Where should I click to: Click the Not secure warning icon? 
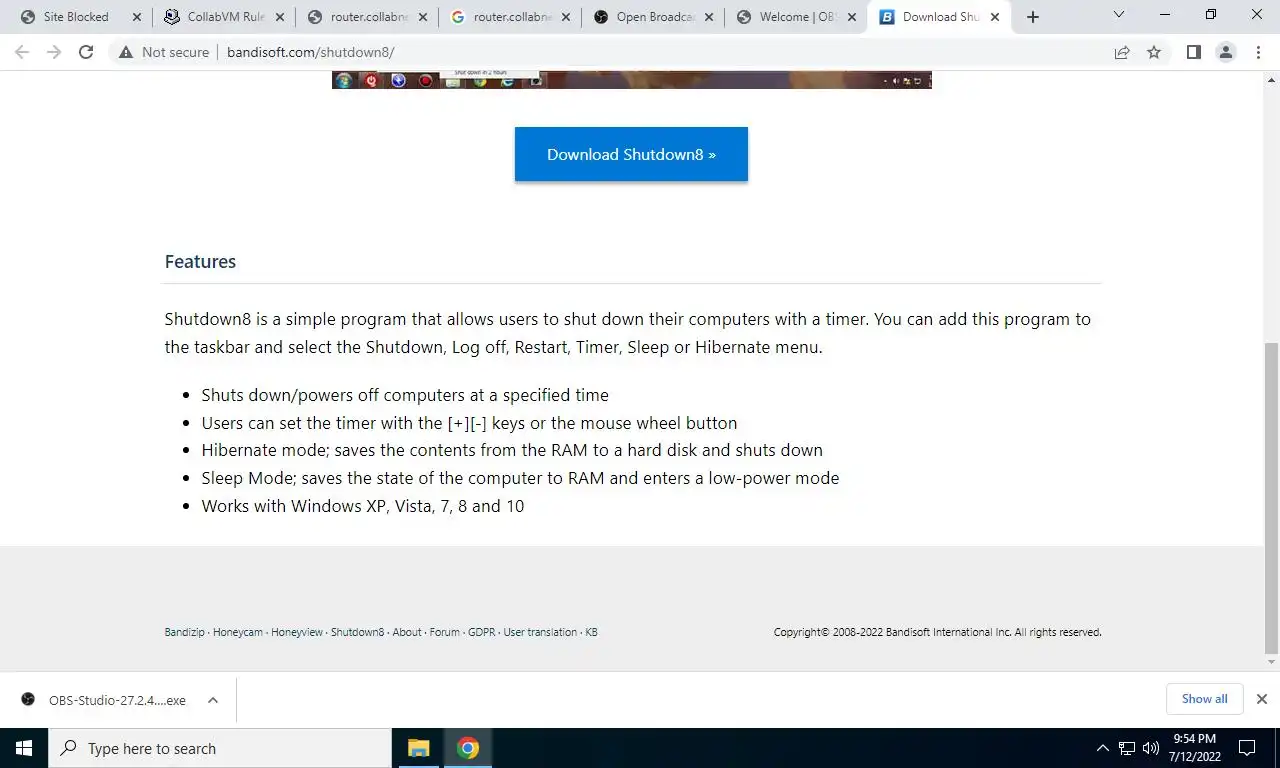(x=125, y=52)
